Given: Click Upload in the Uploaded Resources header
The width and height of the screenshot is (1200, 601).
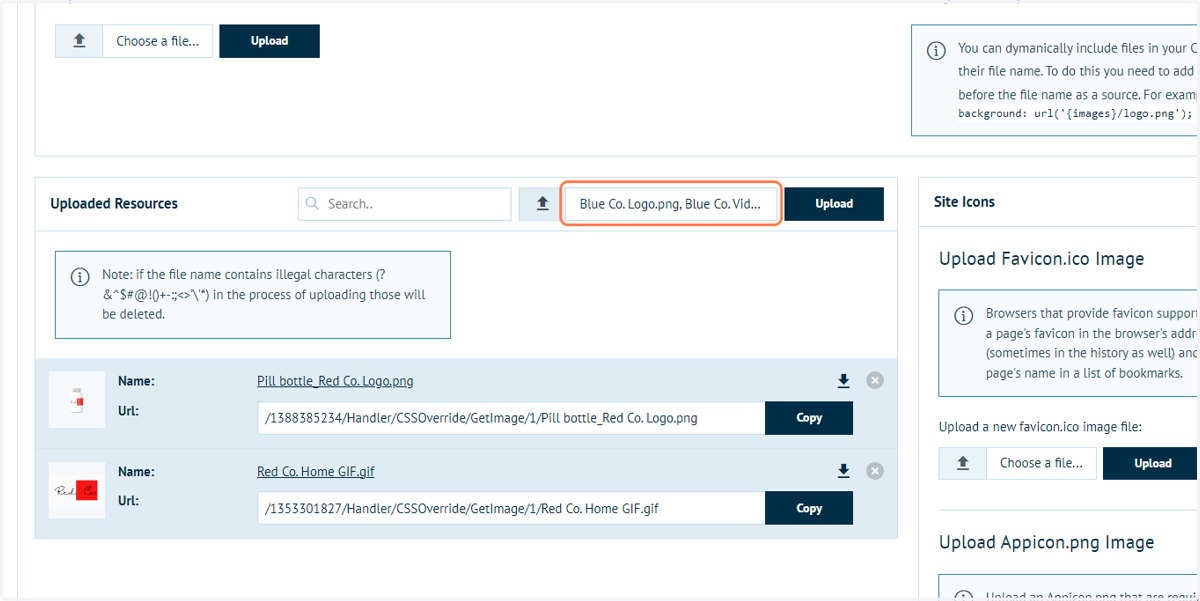Looking at the screenshot, I should (x=834, y=204).
